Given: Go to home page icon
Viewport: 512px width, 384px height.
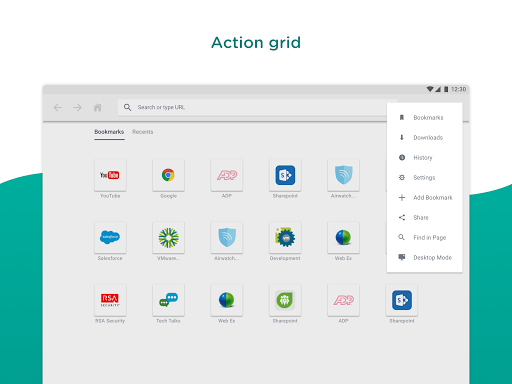Looking at the screenshot, I should tap(97, 107).
